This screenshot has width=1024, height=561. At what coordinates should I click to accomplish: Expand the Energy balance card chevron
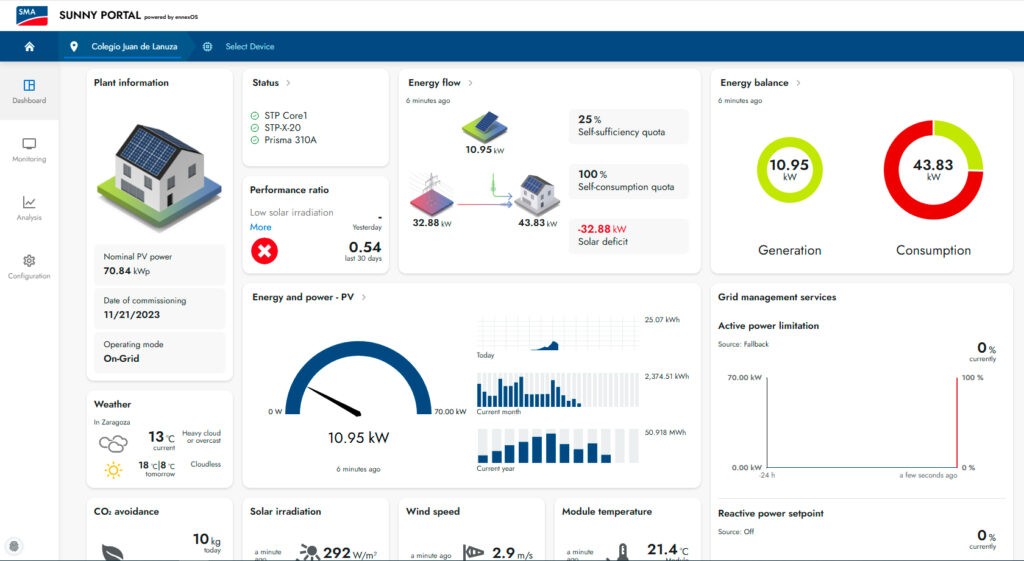(798, 83)
